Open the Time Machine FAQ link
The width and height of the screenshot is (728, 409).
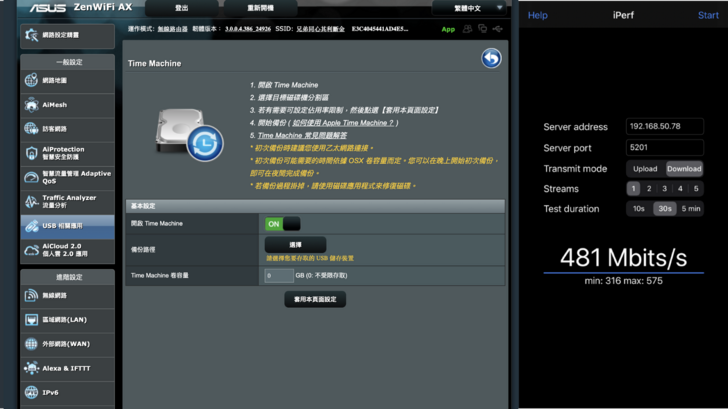point(302,135)
